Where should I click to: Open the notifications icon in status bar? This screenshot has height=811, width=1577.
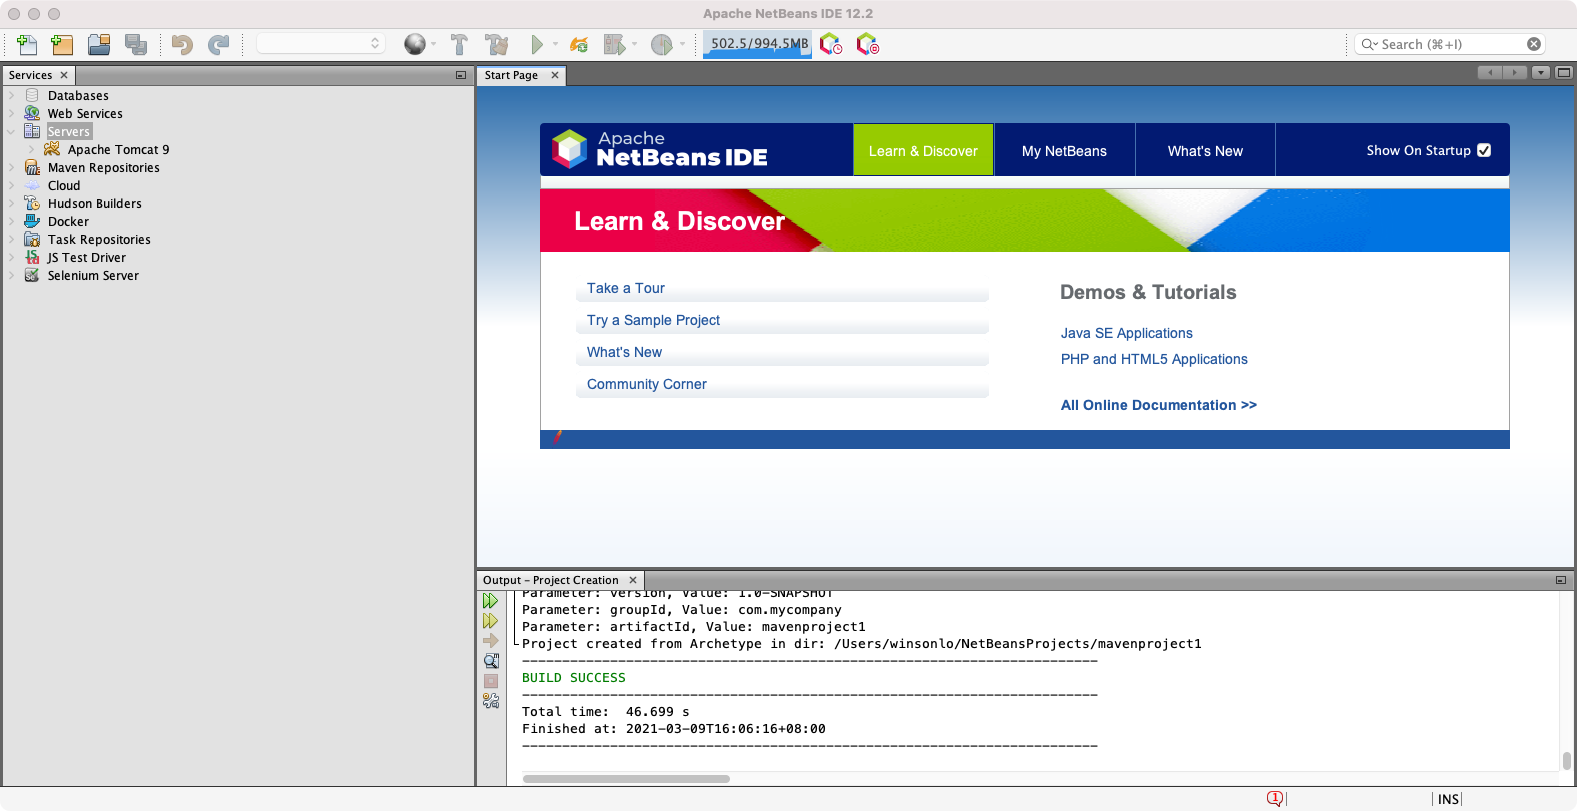pos(1275,798)
